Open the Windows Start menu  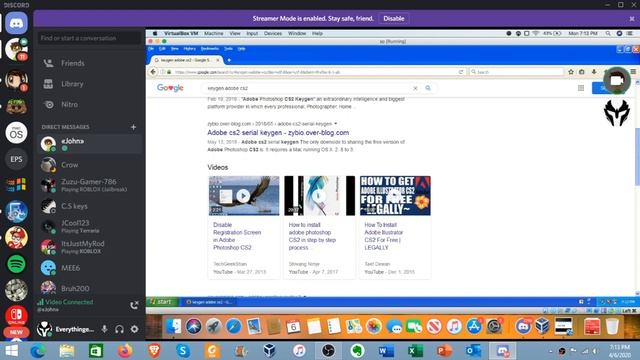[x=12, y=351]
